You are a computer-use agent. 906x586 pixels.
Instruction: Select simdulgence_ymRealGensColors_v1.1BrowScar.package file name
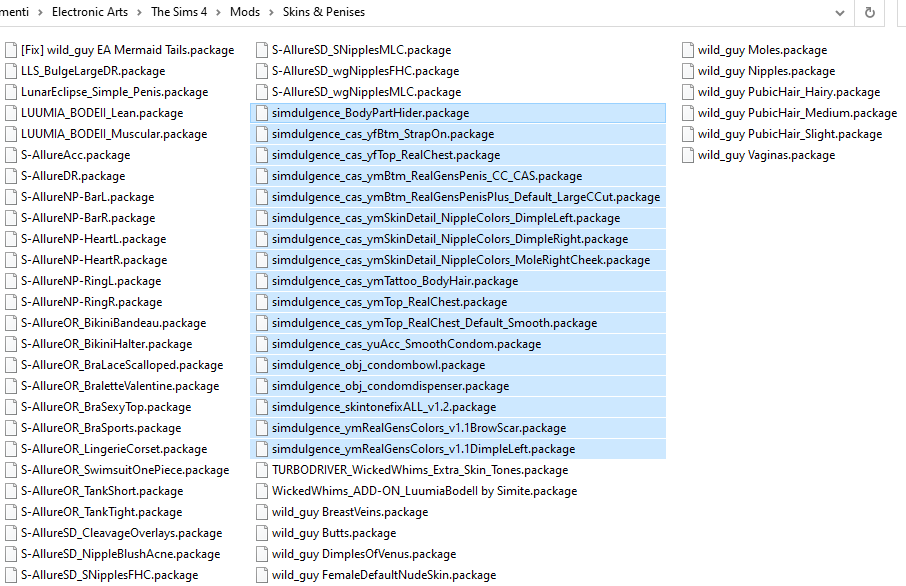click(419, 428)
